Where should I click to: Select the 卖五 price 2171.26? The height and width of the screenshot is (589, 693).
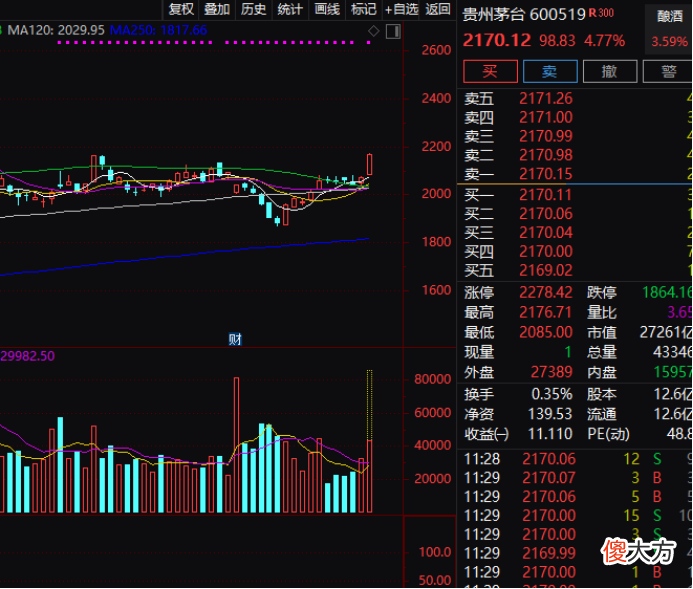tap(546, 99)
